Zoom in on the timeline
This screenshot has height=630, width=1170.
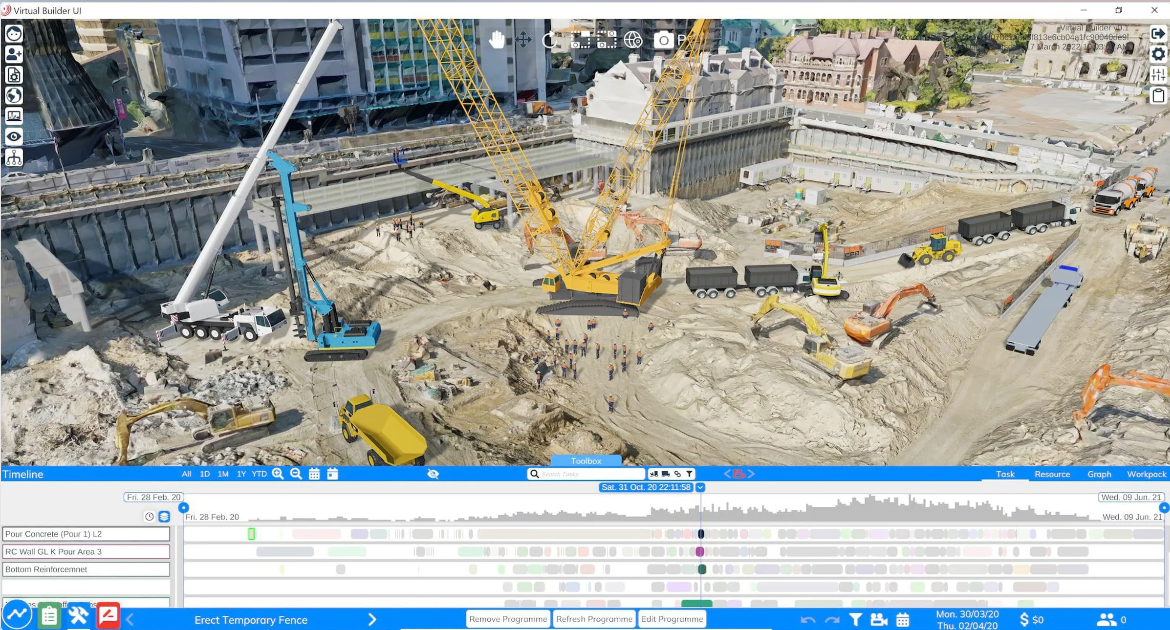[x=278, y=474]
